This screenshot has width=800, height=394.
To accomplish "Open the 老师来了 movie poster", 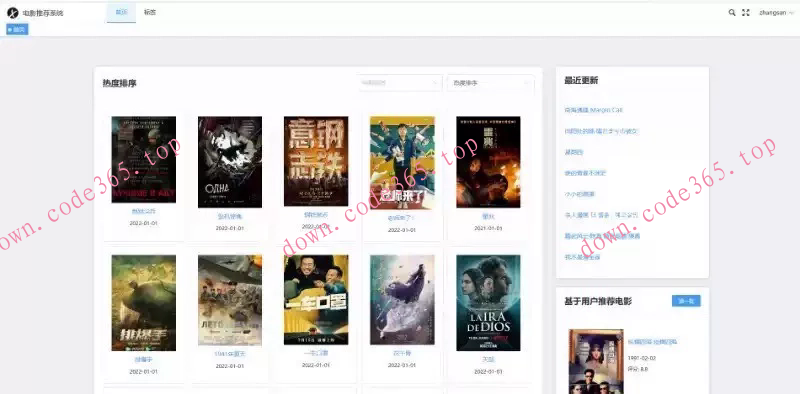I will (x=402, y=162).
